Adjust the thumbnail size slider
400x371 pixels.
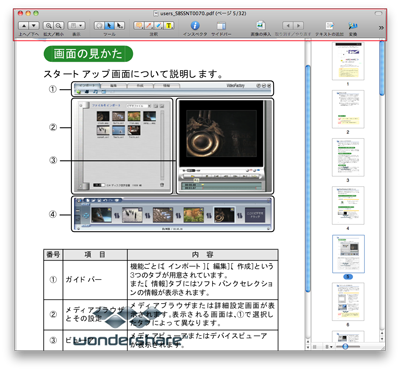[345, 346]
